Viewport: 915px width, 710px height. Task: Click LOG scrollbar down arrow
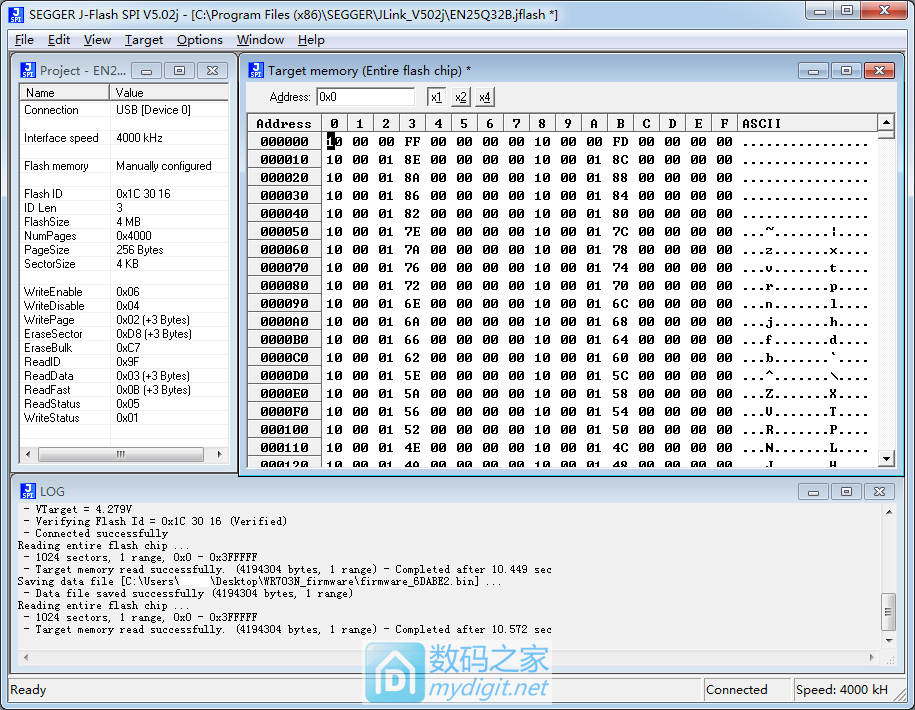coord(889,640)
